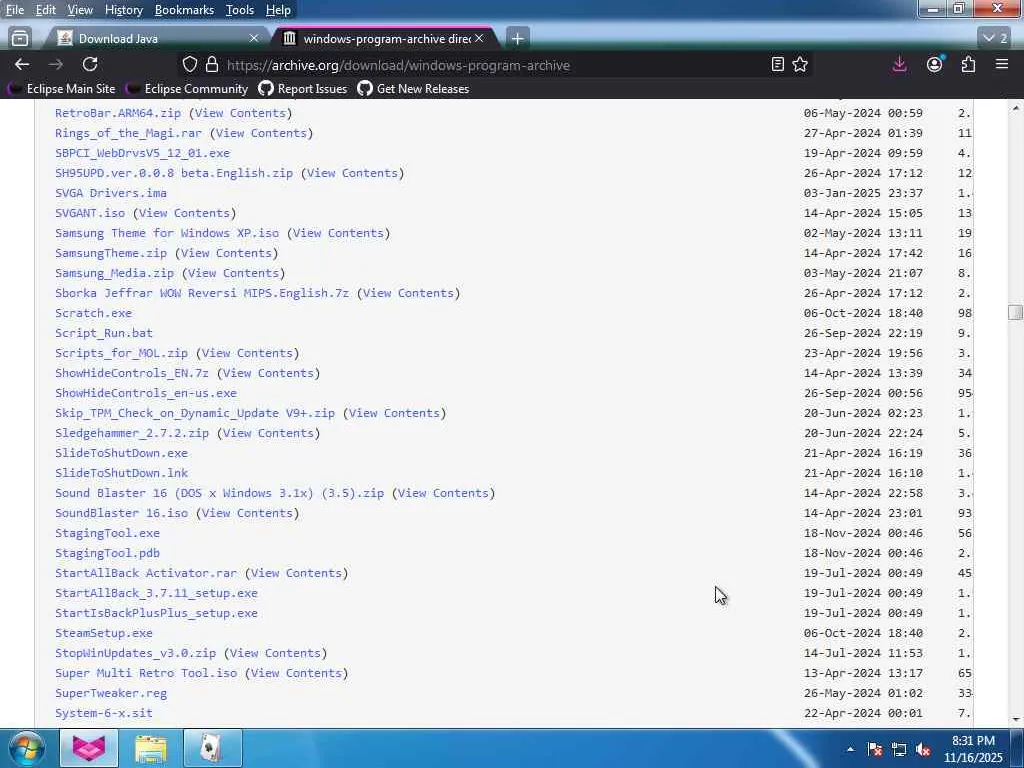The width and height of the screenshot is (1024, 768).
Task: Click the pink browser taskbar icon
Action: tap(89, 748)
